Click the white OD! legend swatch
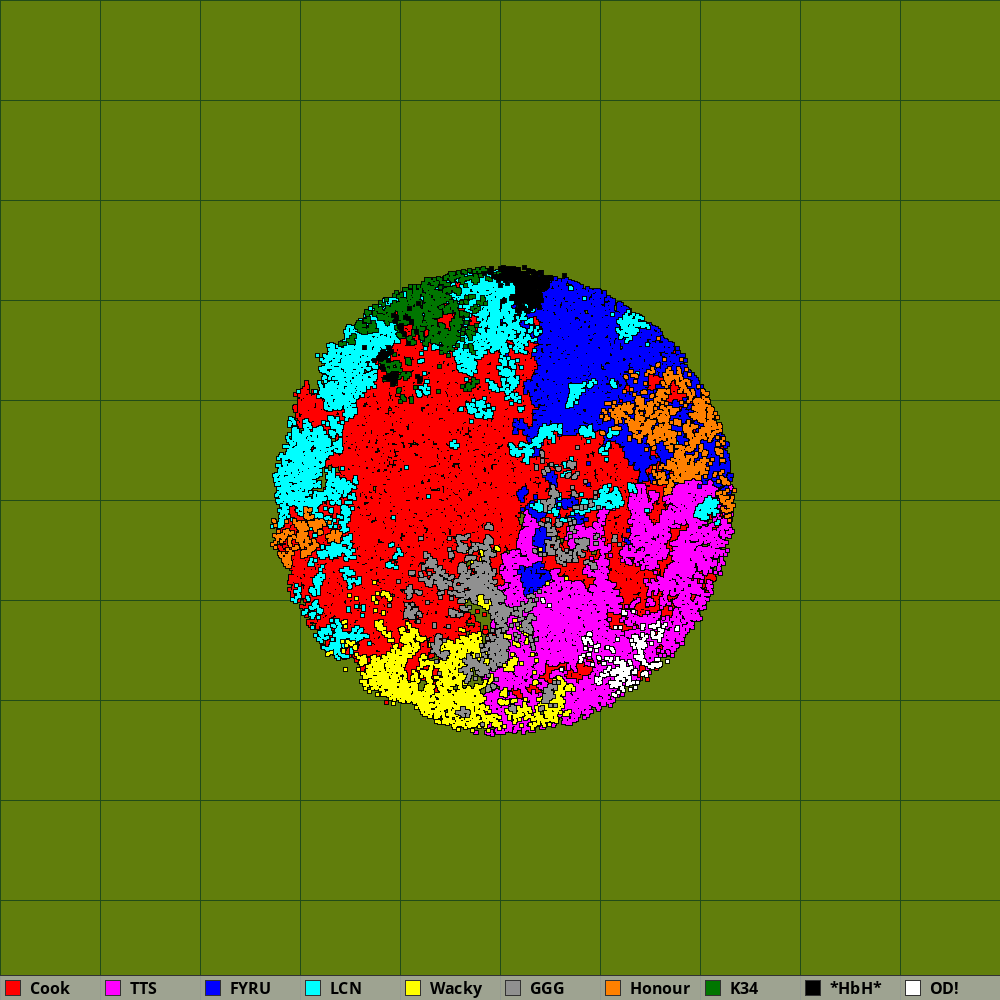This screenshot has height=1000, width=1000. [x=913, y=988]
